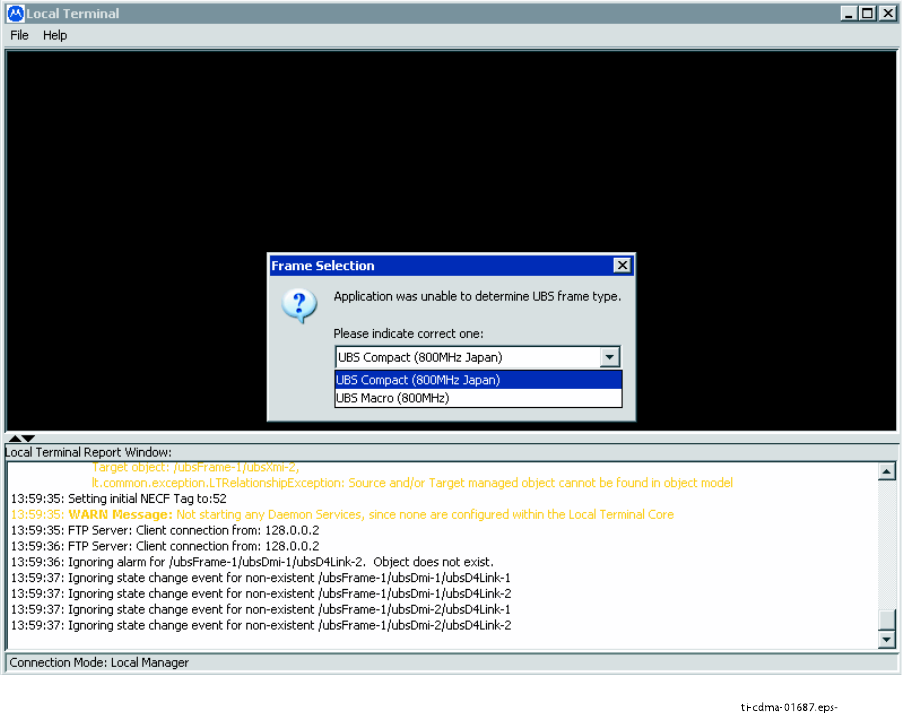
Task: Click state change line for ubsDmi-2/ubsD4Link-1
Action: coord(261,609)
